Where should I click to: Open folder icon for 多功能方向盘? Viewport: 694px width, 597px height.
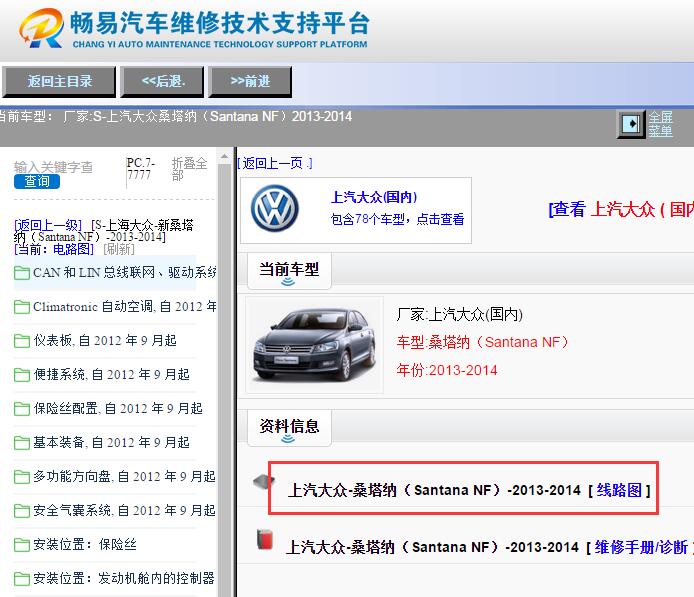22,477
